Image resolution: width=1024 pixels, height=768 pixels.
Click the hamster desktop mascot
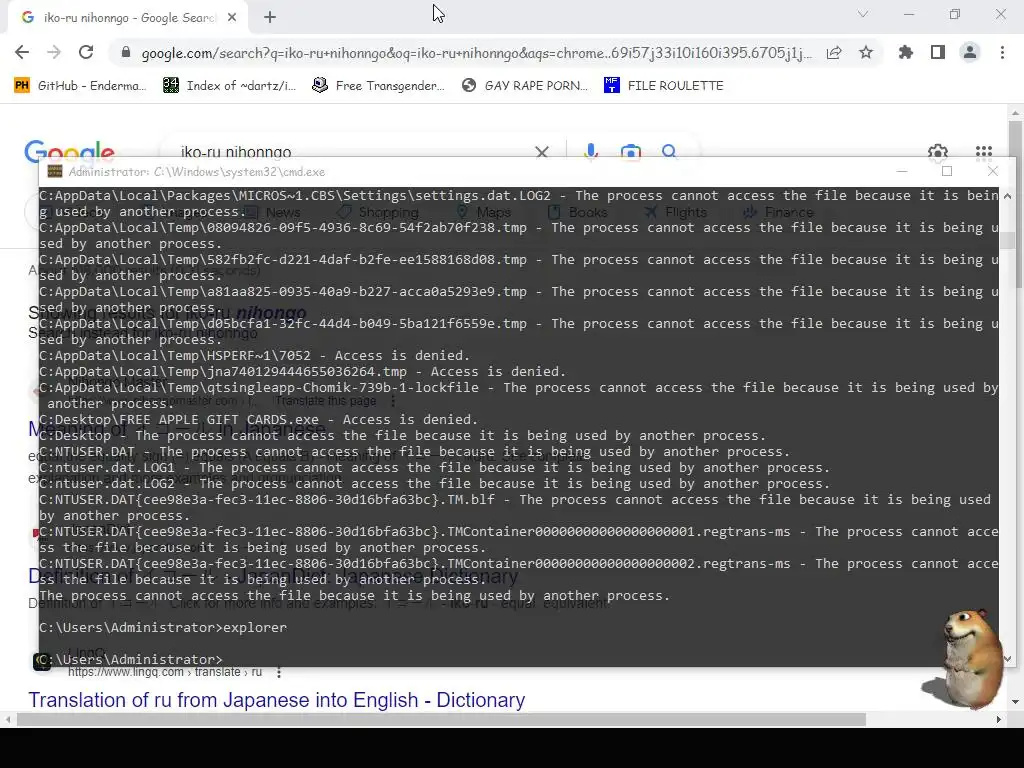(x=963, y=658)
